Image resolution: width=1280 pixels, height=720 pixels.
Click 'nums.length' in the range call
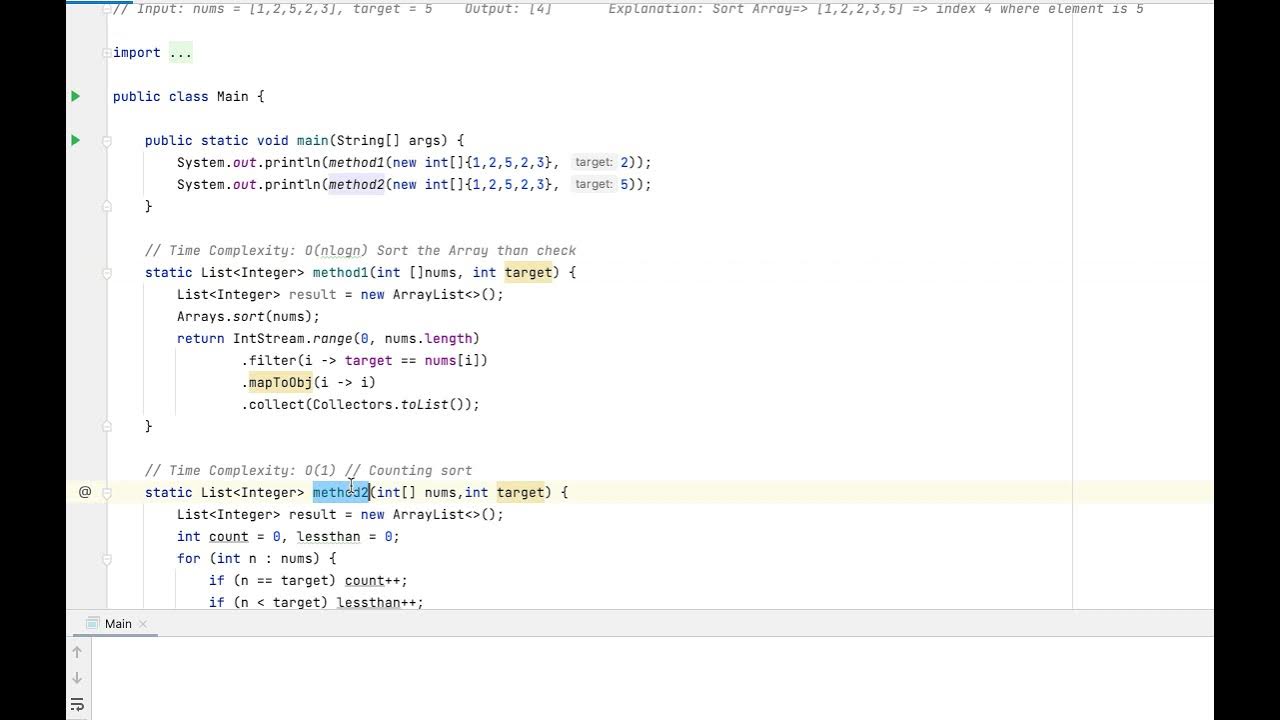click(428, 338)
